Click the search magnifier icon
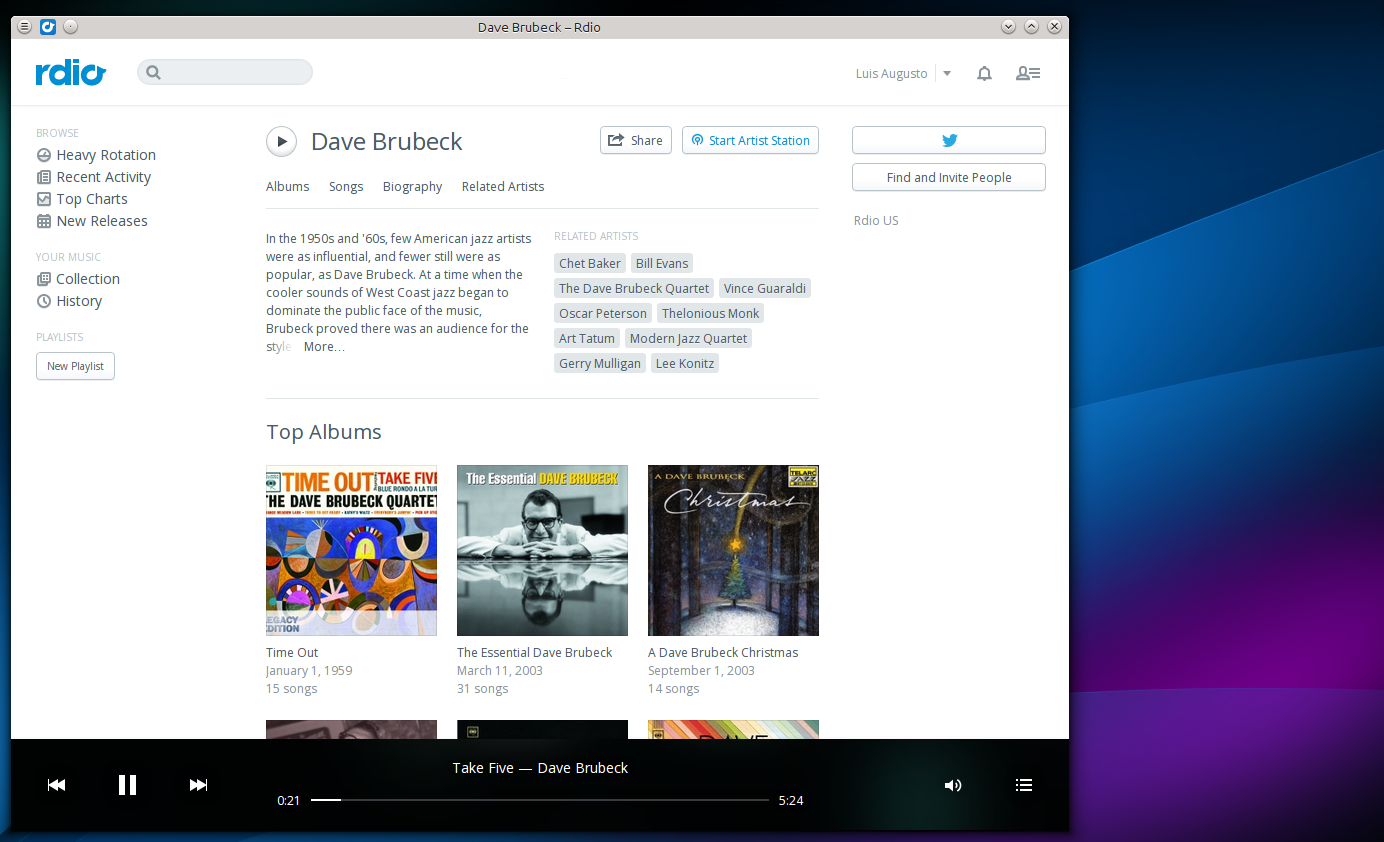This screenshot has height=842, width=1384. (153, 72)
